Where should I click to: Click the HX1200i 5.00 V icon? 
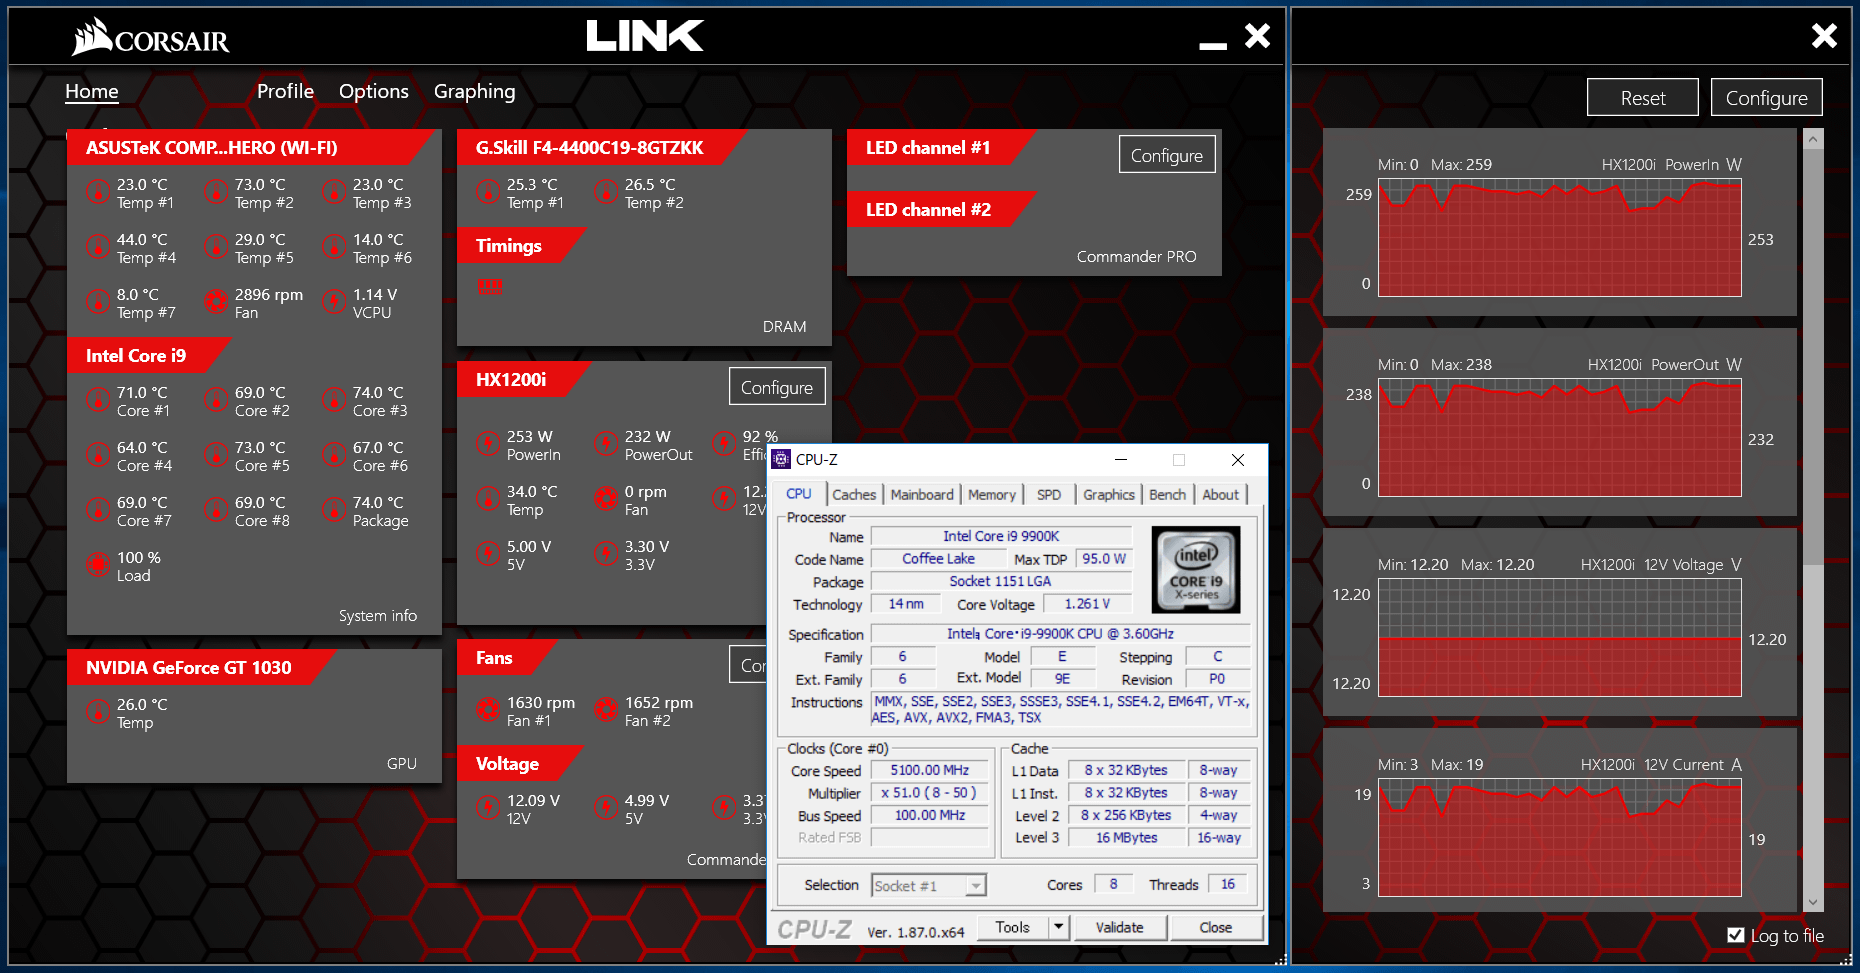487,554
